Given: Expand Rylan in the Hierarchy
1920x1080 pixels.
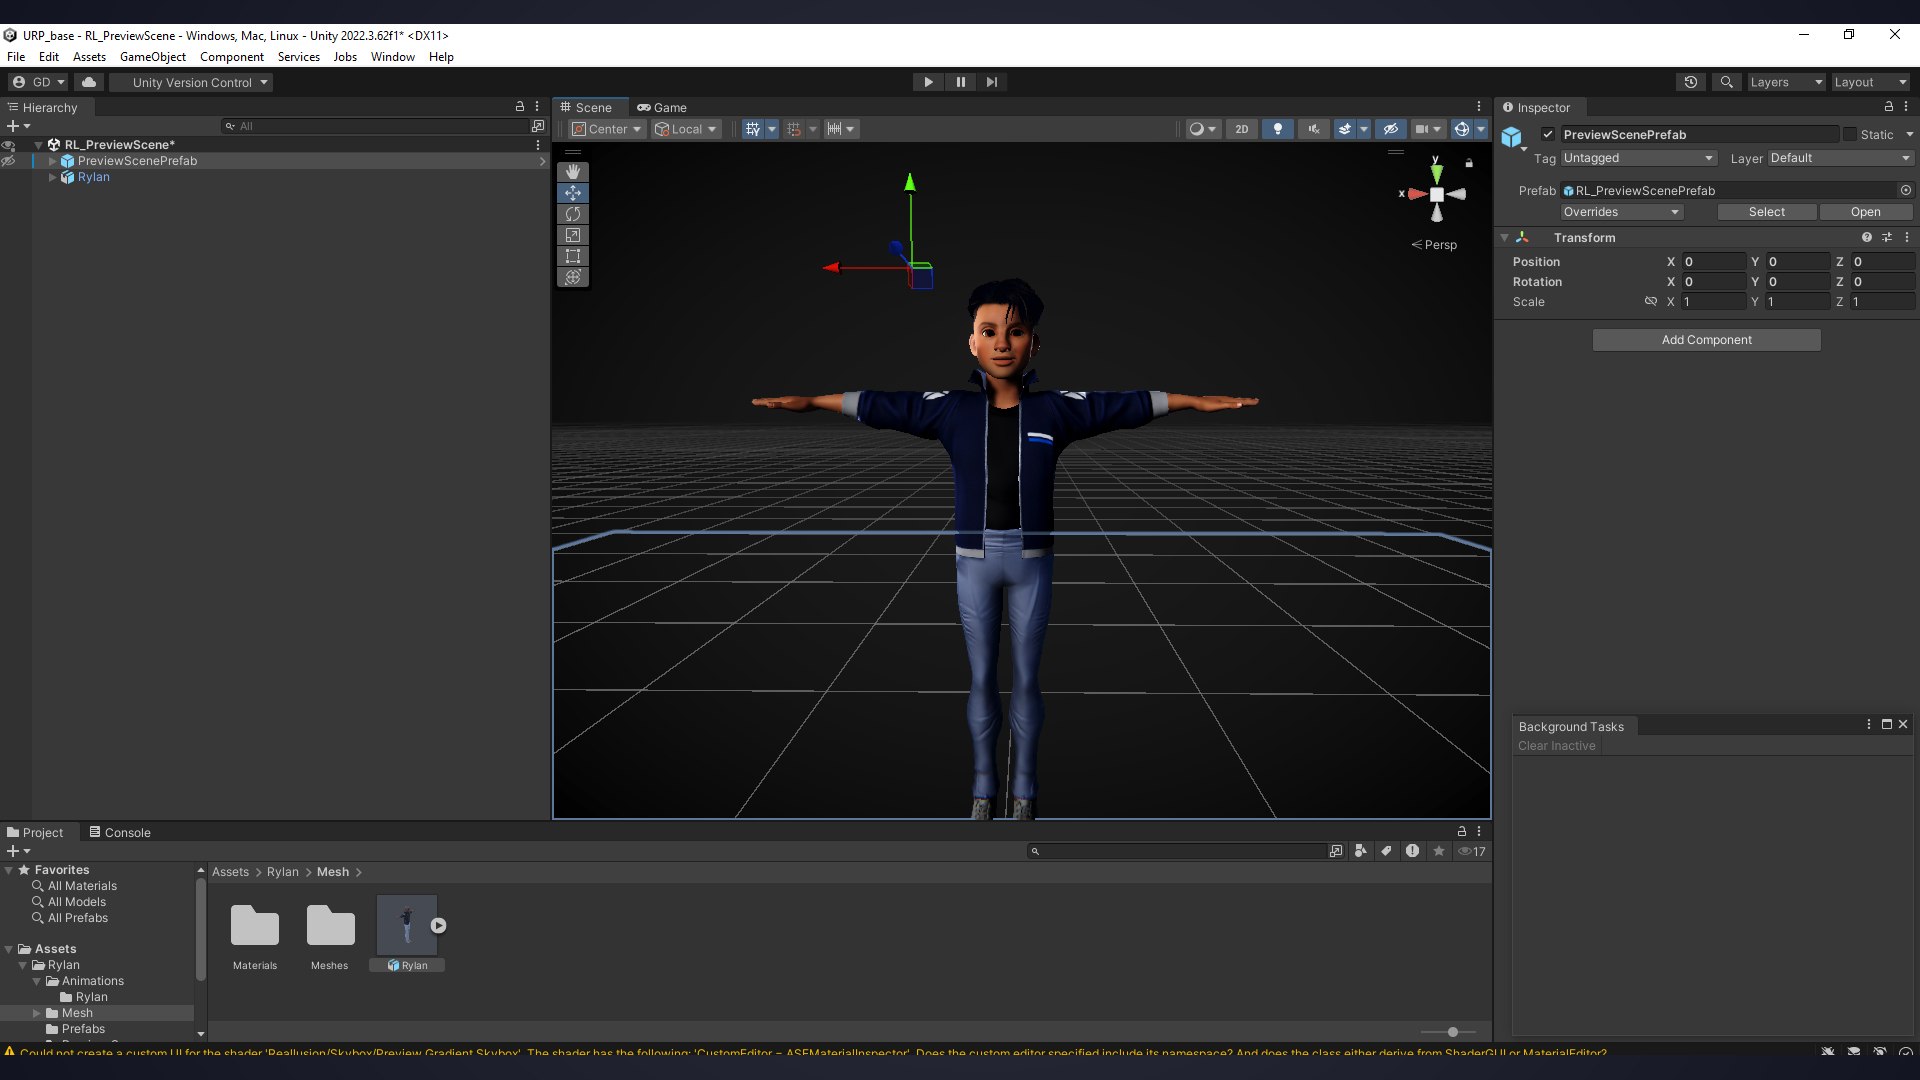Looking at the screenshot, I should [53, 177].
